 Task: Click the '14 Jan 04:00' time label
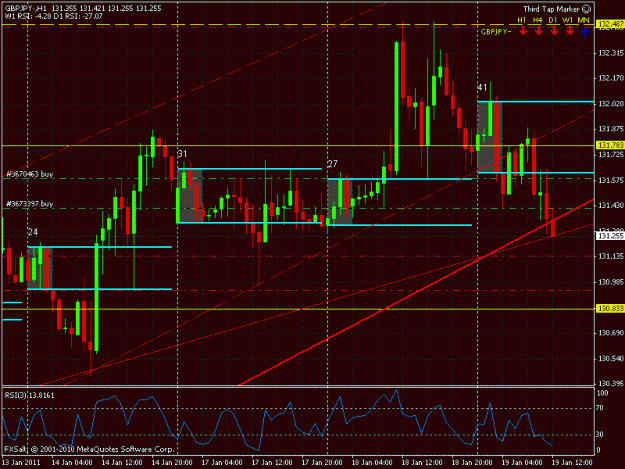[x=72, y=463]
